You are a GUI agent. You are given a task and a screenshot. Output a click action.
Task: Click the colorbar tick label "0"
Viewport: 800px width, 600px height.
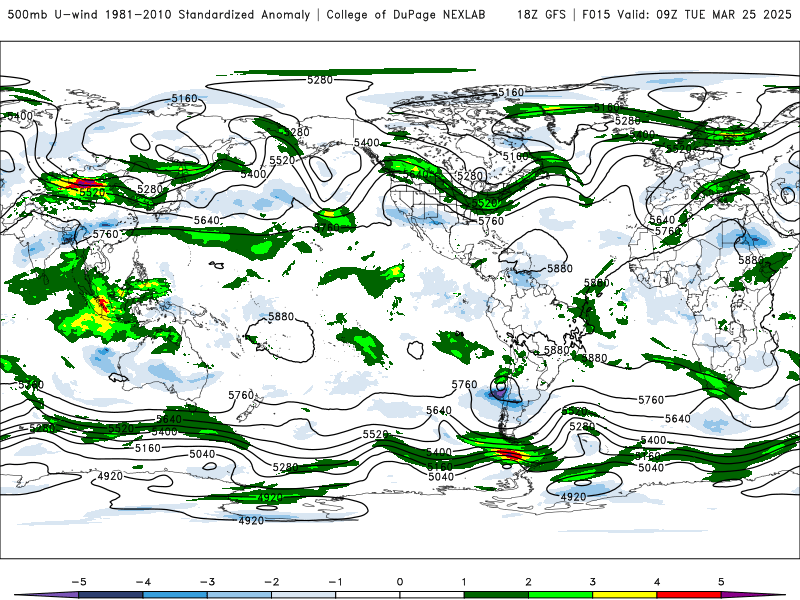coord(400,582)
